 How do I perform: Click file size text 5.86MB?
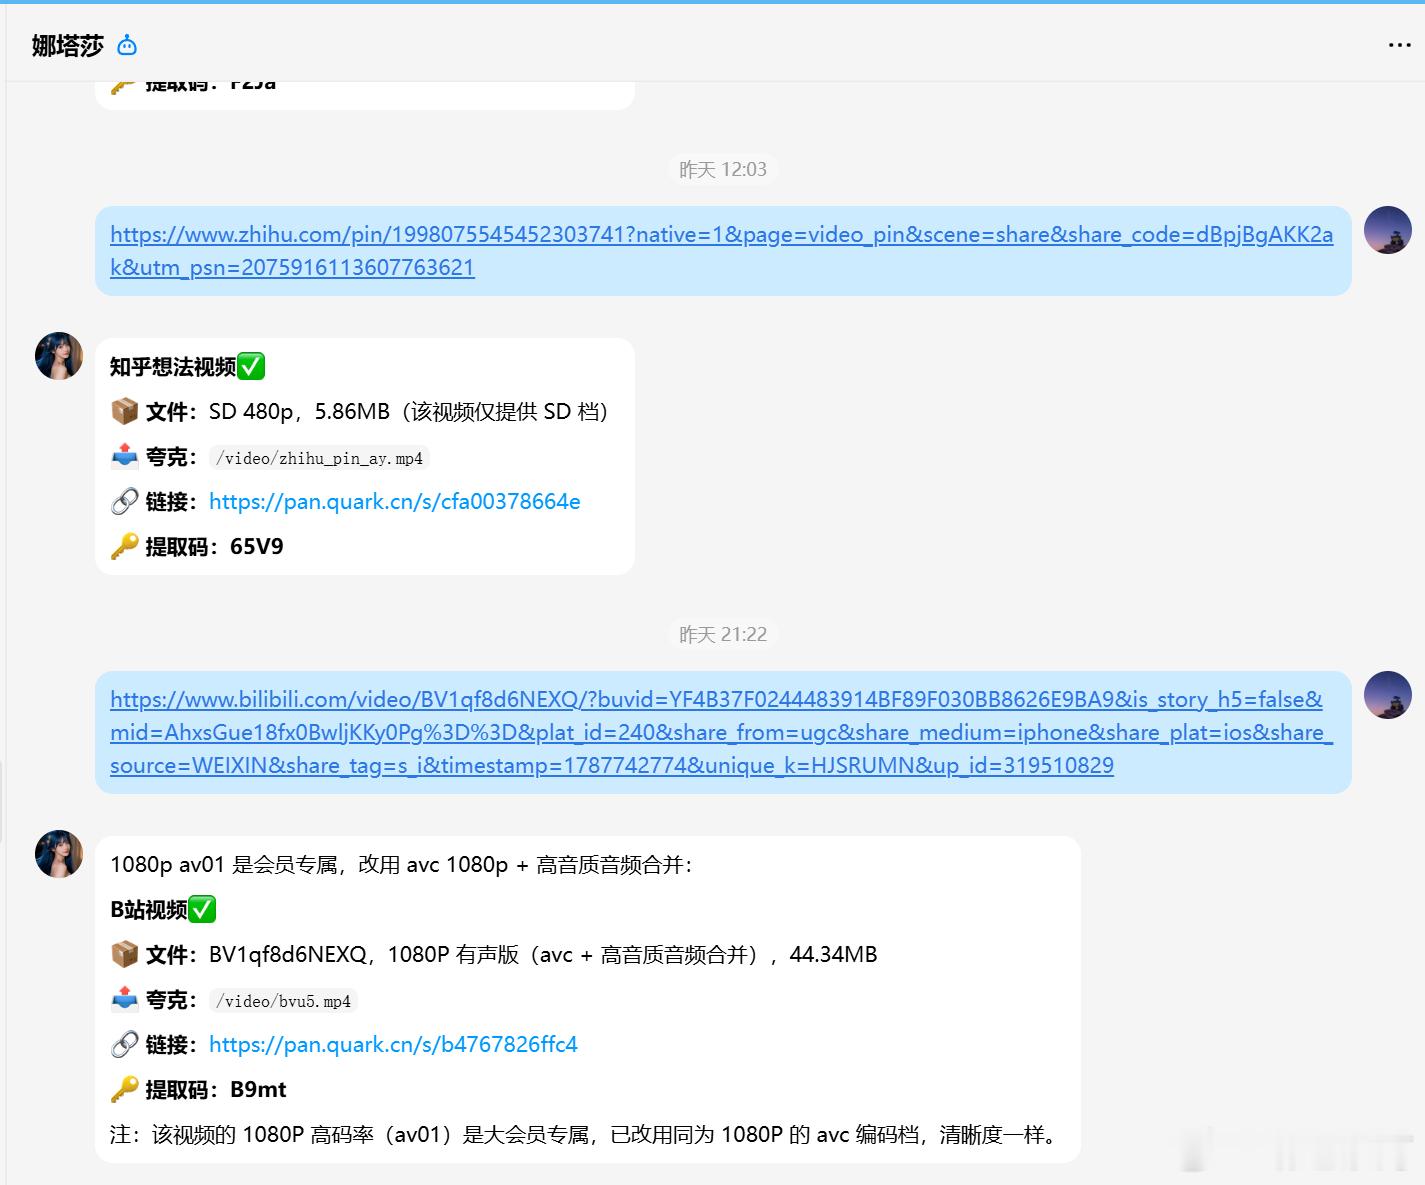click(352, 412)
